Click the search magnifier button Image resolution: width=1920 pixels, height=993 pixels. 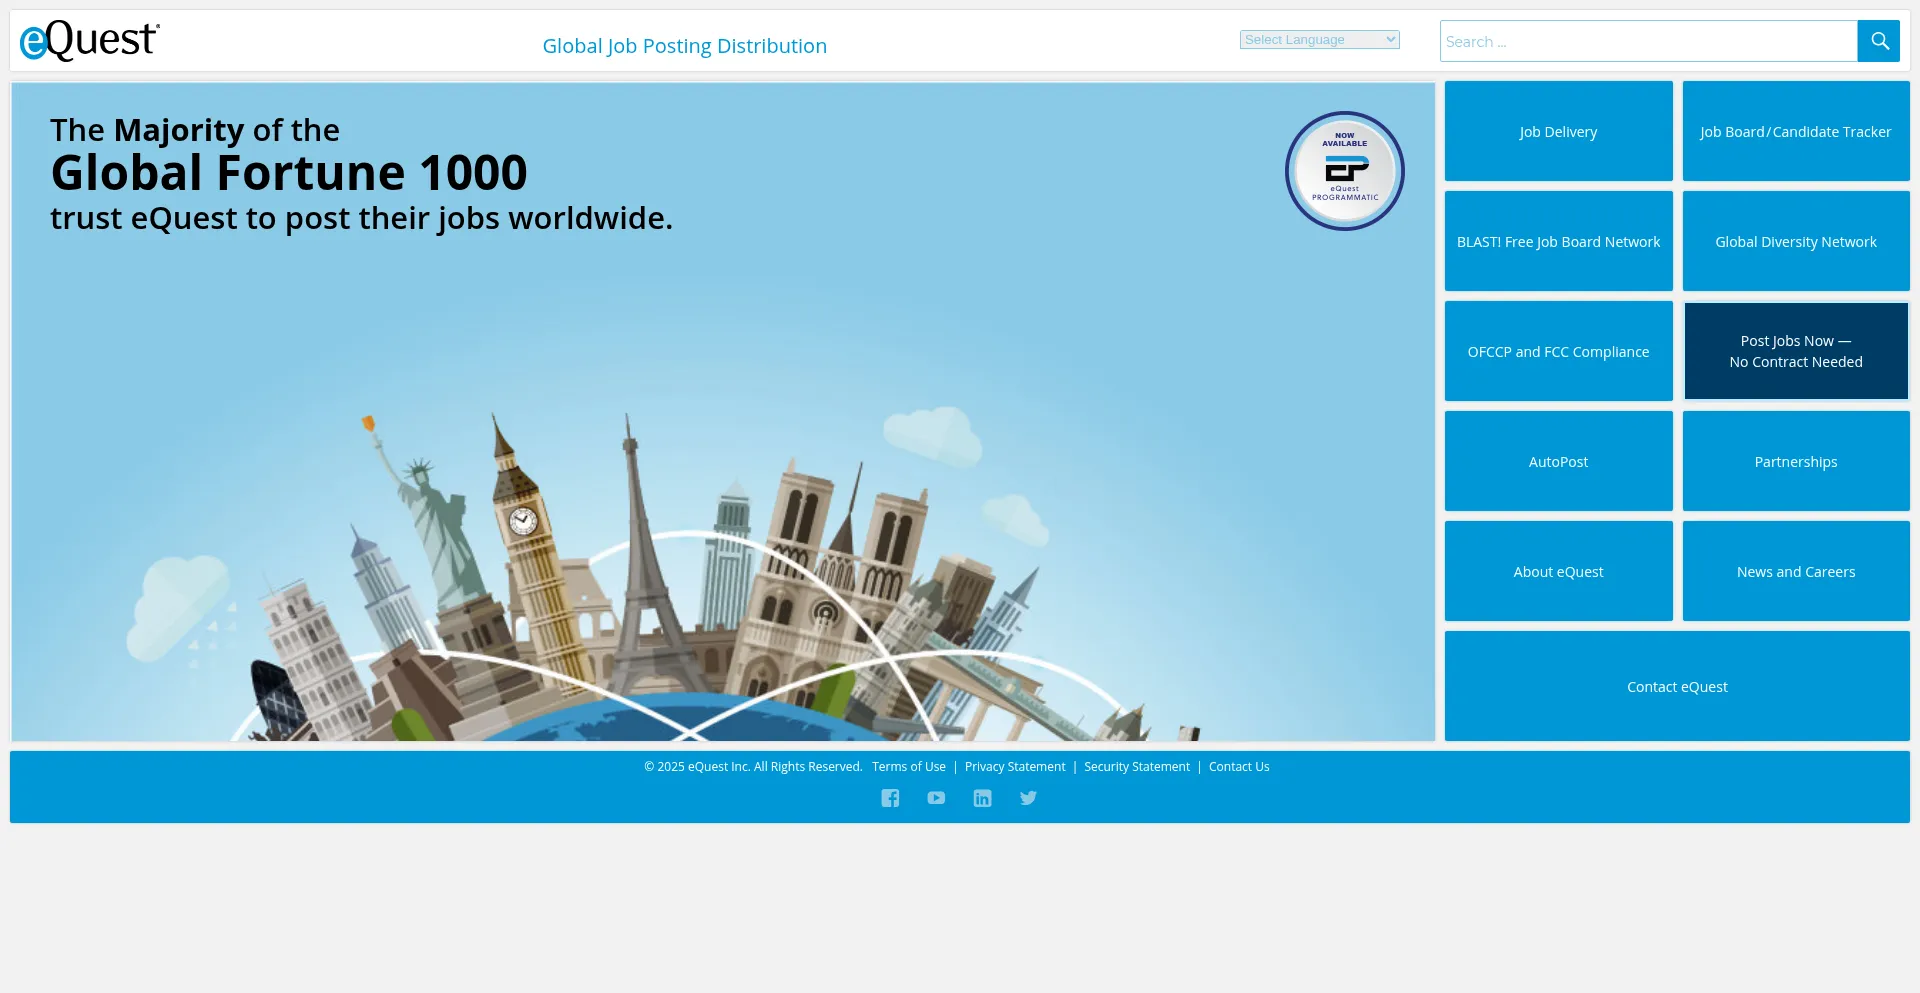pyautogui.click(x=1879, y=41)
